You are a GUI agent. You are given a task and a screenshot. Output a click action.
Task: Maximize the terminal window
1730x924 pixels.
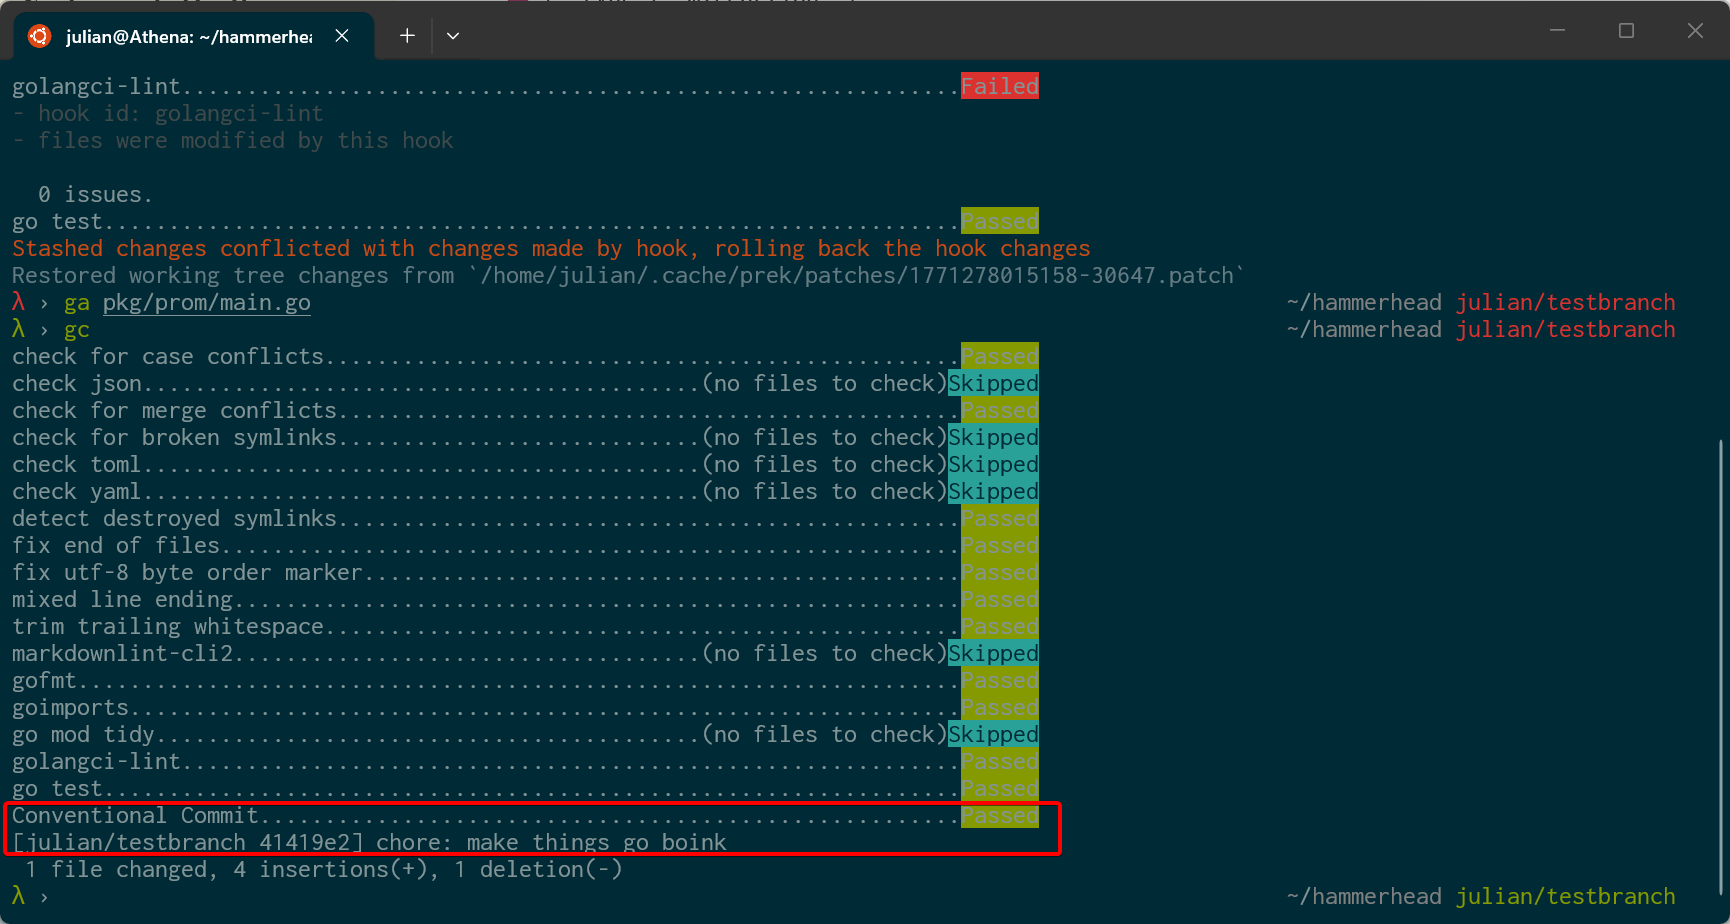(1626, 31)
